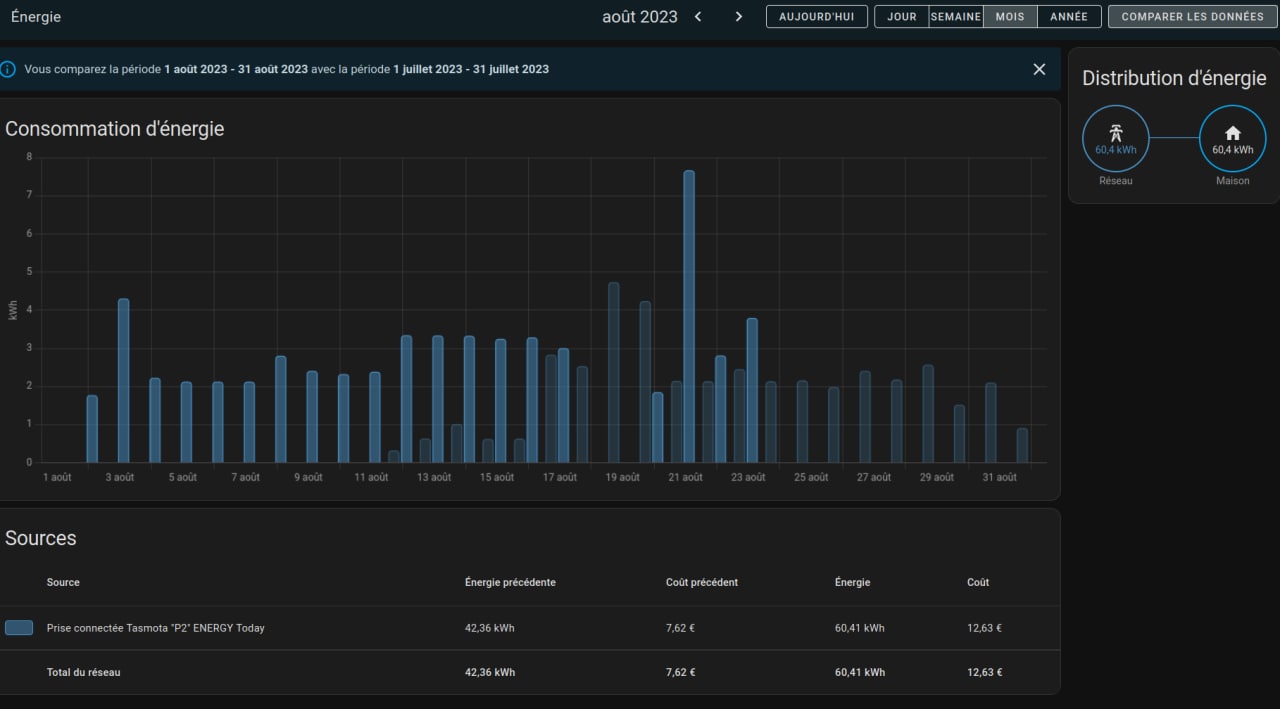Viewport: 1280px width, 709px height.
Task: Click Tasmota P2 source color swatch
Action: pyautogui.click(x=19, y=628)
